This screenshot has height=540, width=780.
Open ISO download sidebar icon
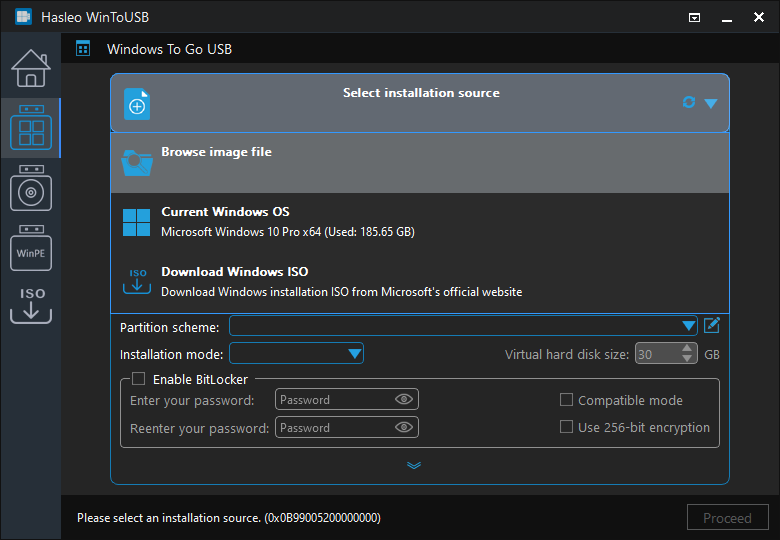coord(31,305)
